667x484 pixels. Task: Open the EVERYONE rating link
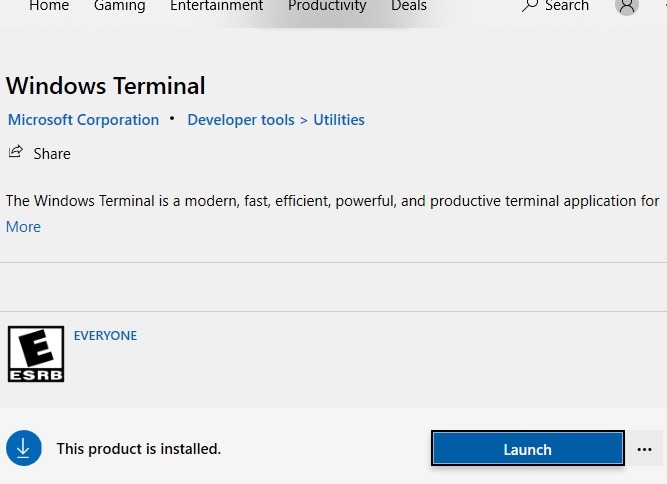coord(105,336)
